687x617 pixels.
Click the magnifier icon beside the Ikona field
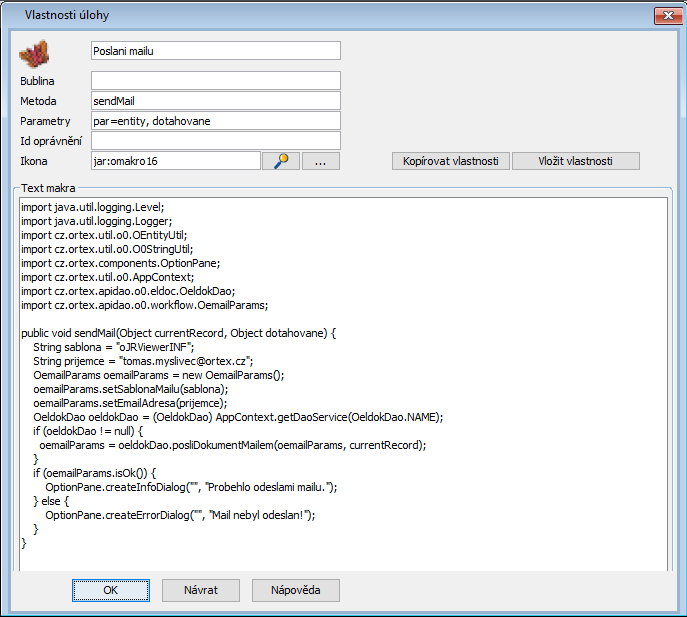pyautogui.click(x=280, y=161)
